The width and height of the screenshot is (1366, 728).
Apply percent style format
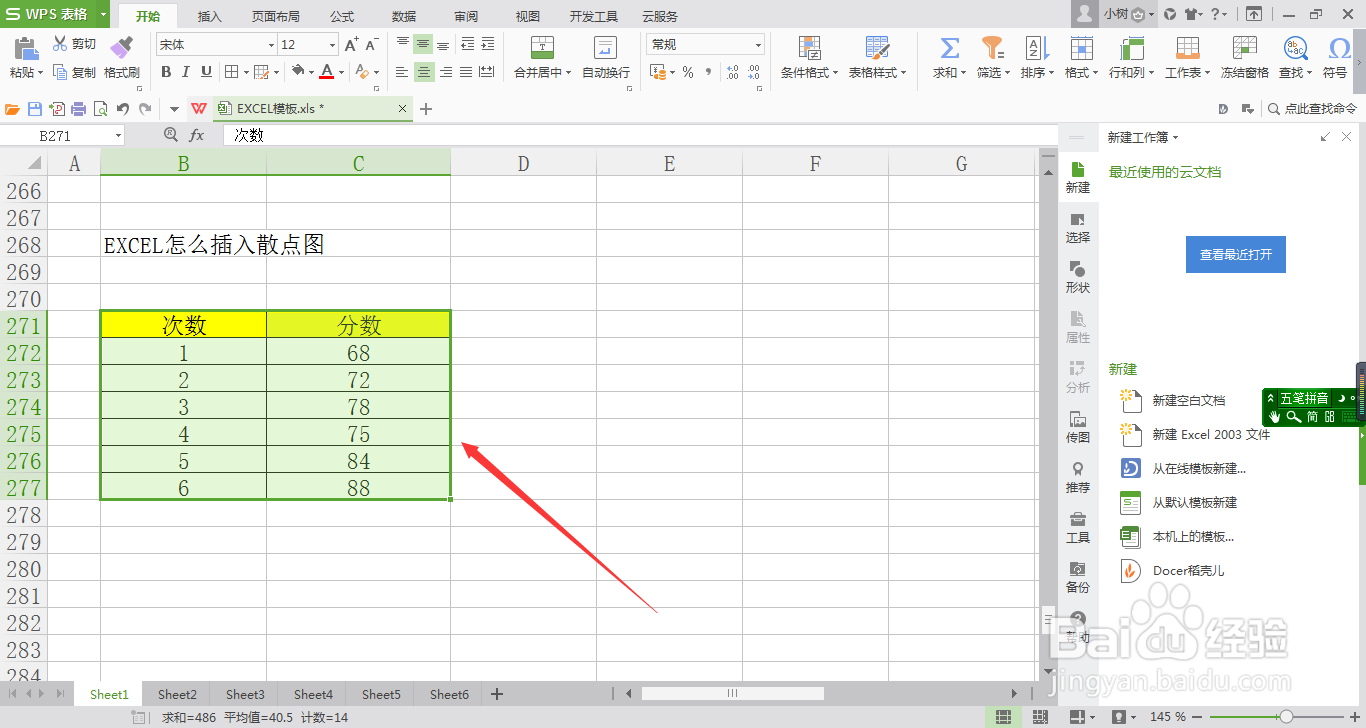click(x=688, y=72)
